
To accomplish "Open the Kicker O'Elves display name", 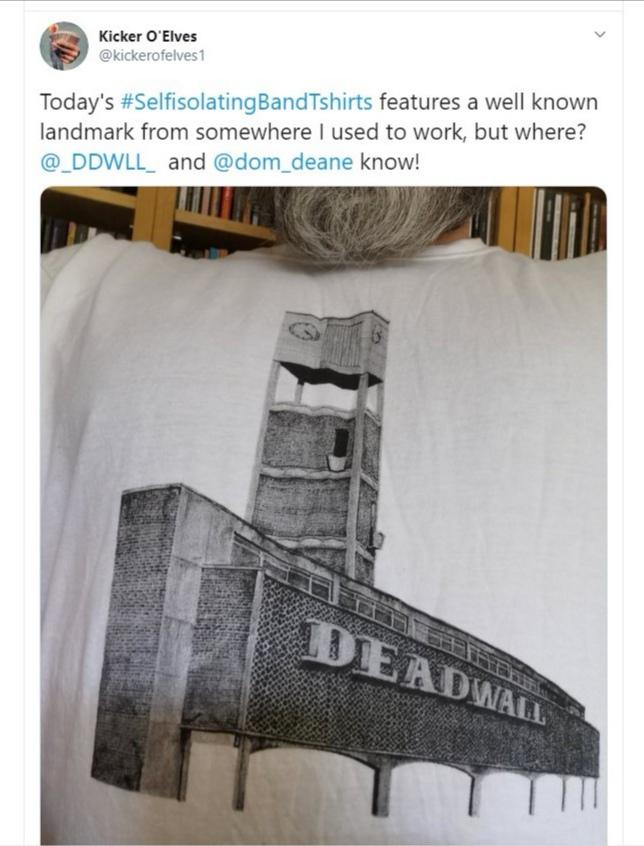I will point(148,36).
